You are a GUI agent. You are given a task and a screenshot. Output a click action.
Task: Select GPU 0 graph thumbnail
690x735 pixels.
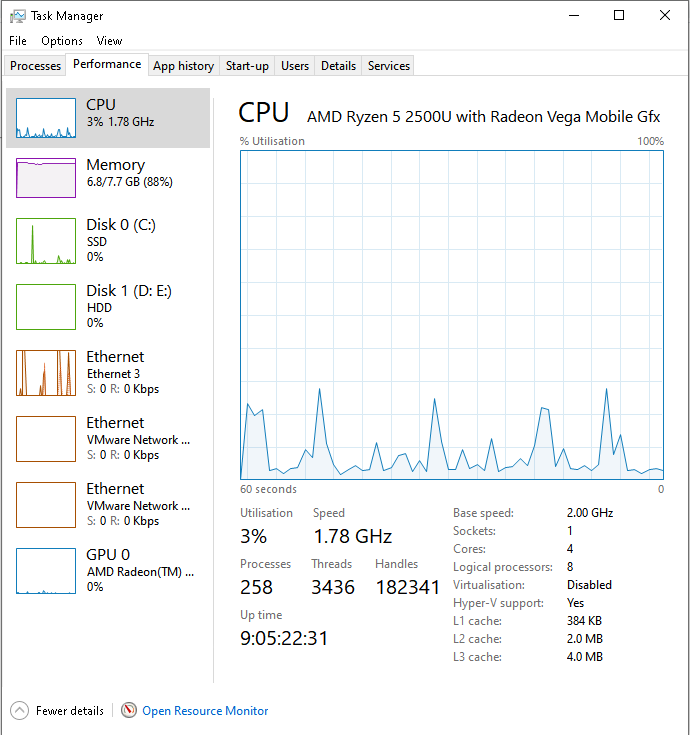tap(46, 571)
